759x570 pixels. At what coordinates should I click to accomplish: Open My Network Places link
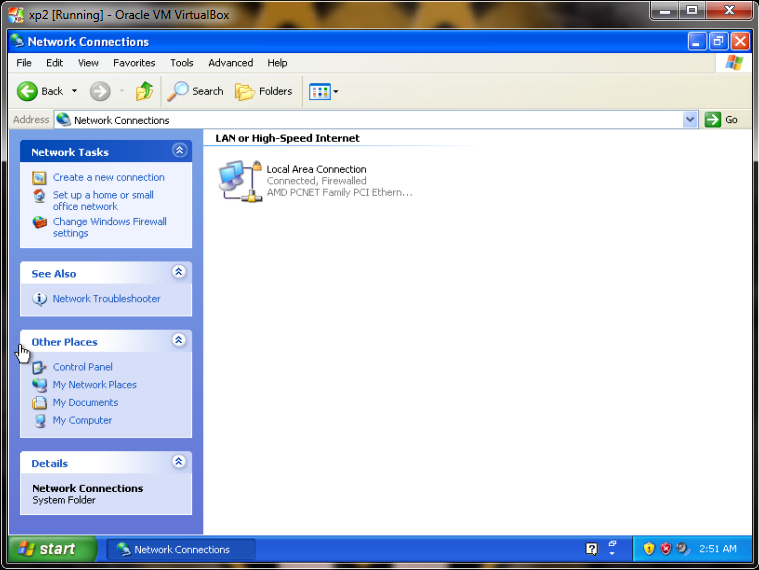coord(94,385)
